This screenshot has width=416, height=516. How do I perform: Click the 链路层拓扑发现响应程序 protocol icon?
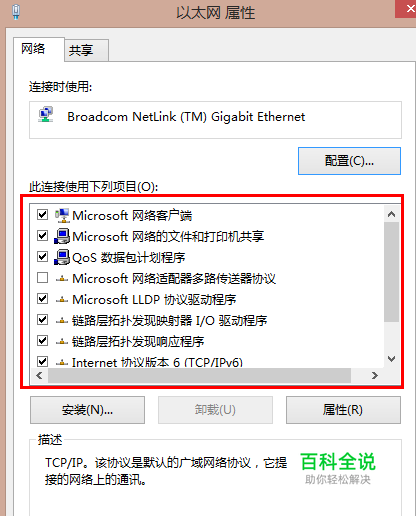pyautogui.click(x=62, y=342)
